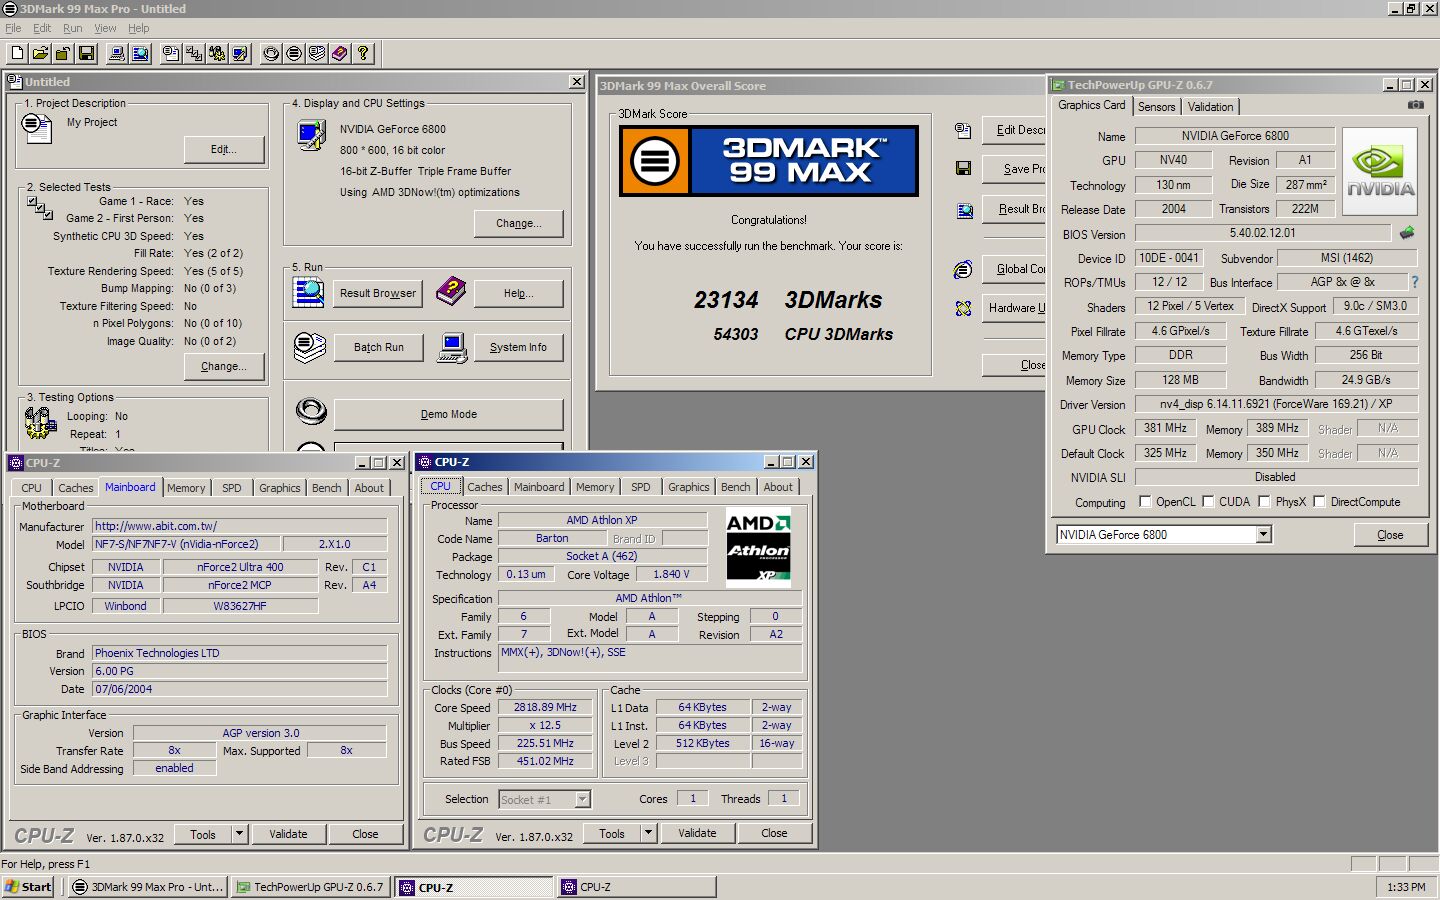Click the Batch Run button
1440x900 pixels.
(x=378, y=347)
